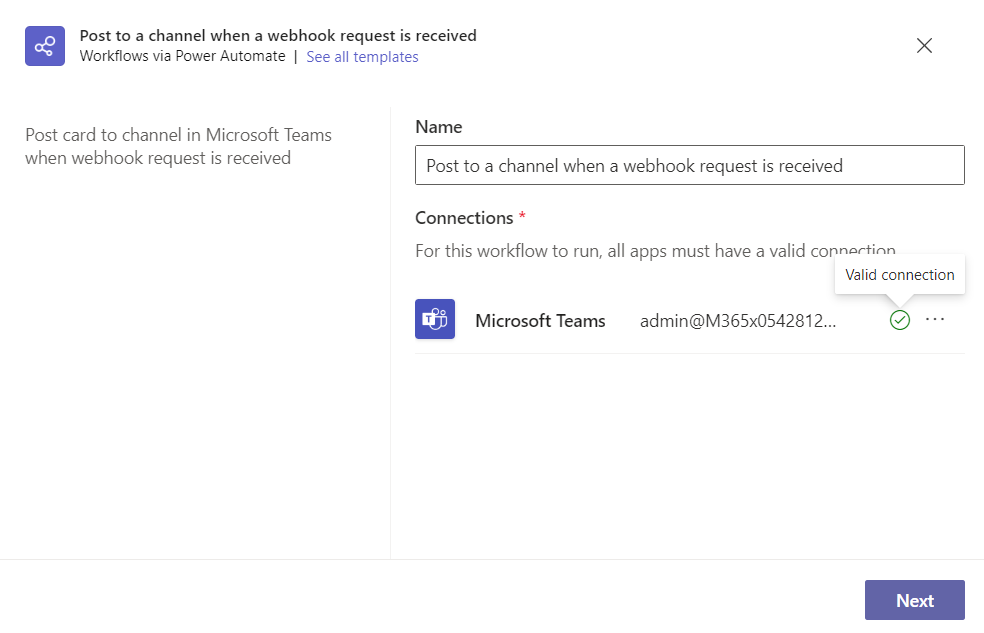
Task: Click the 'Post card to channel' description text
Action: pyautogui.click(x=178, y=146)
